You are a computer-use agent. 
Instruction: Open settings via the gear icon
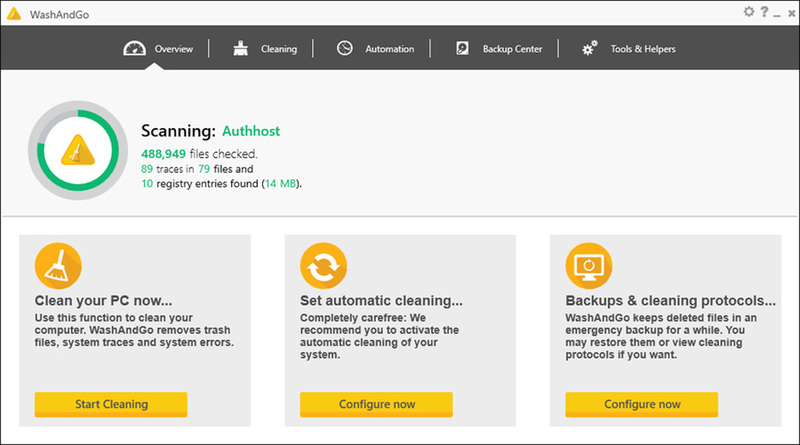tap(748, 12)
